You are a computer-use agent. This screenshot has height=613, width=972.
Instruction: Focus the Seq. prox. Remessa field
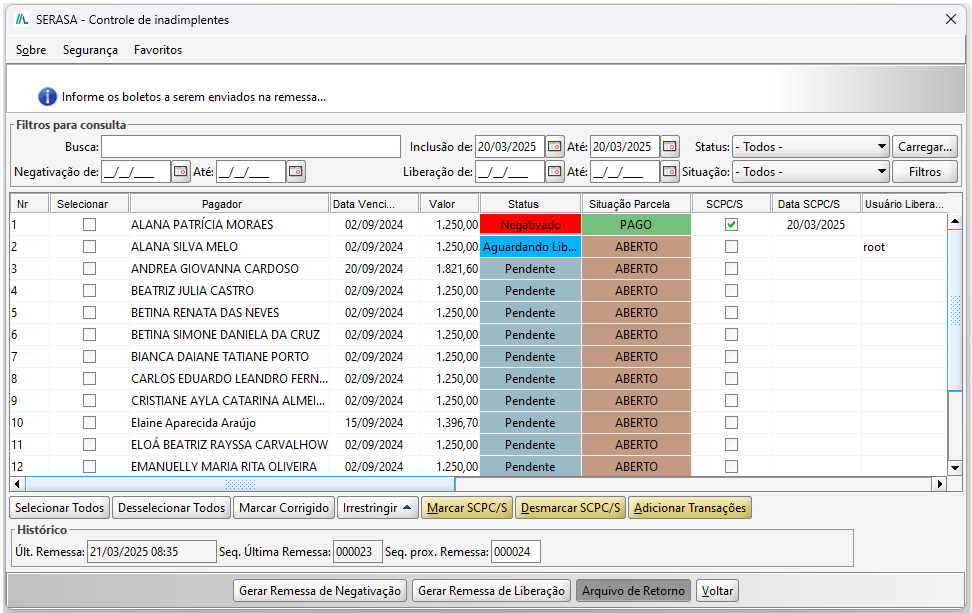coord(516,552)
